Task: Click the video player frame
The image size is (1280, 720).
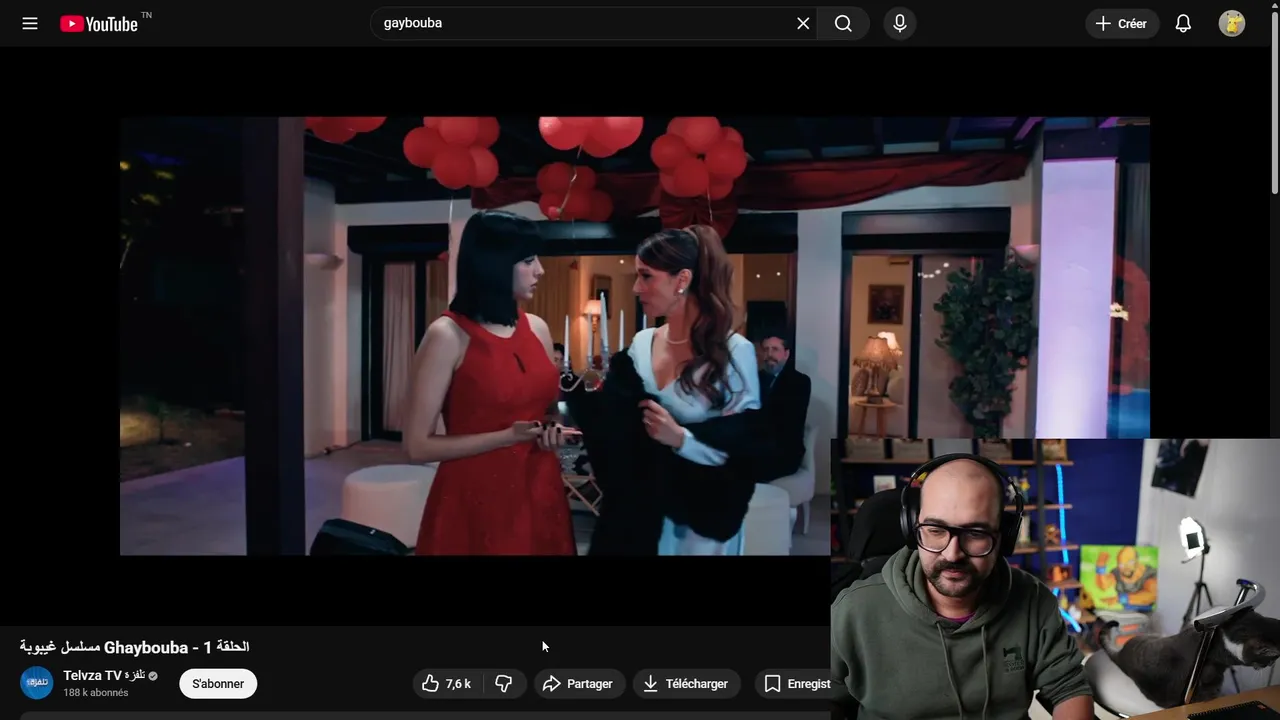Action: [635, 336]
